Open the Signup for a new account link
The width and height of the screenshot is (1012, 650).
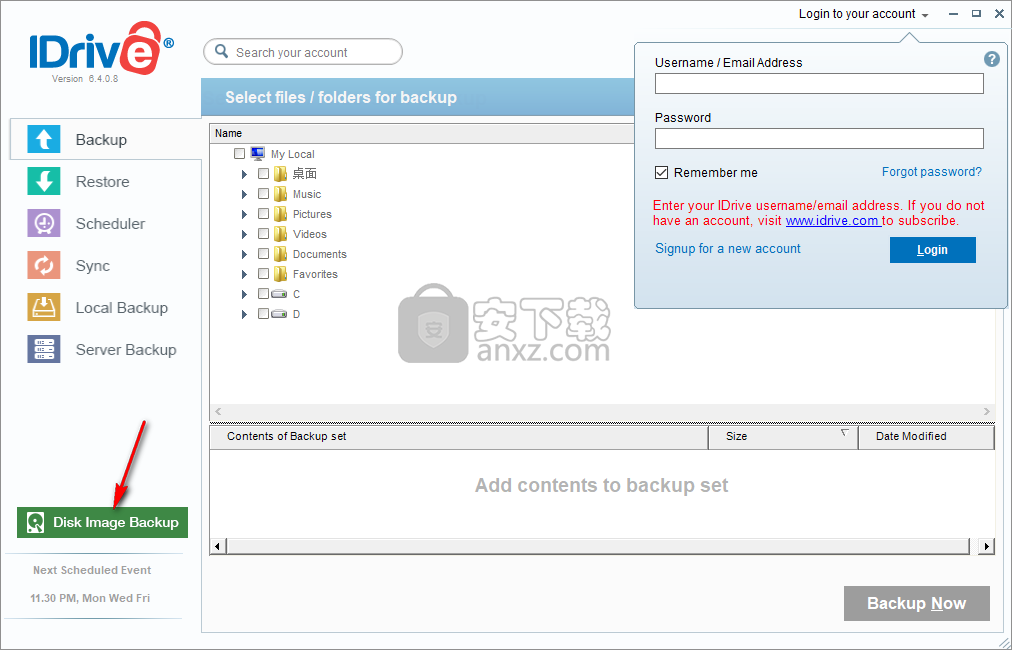(727, 249)
